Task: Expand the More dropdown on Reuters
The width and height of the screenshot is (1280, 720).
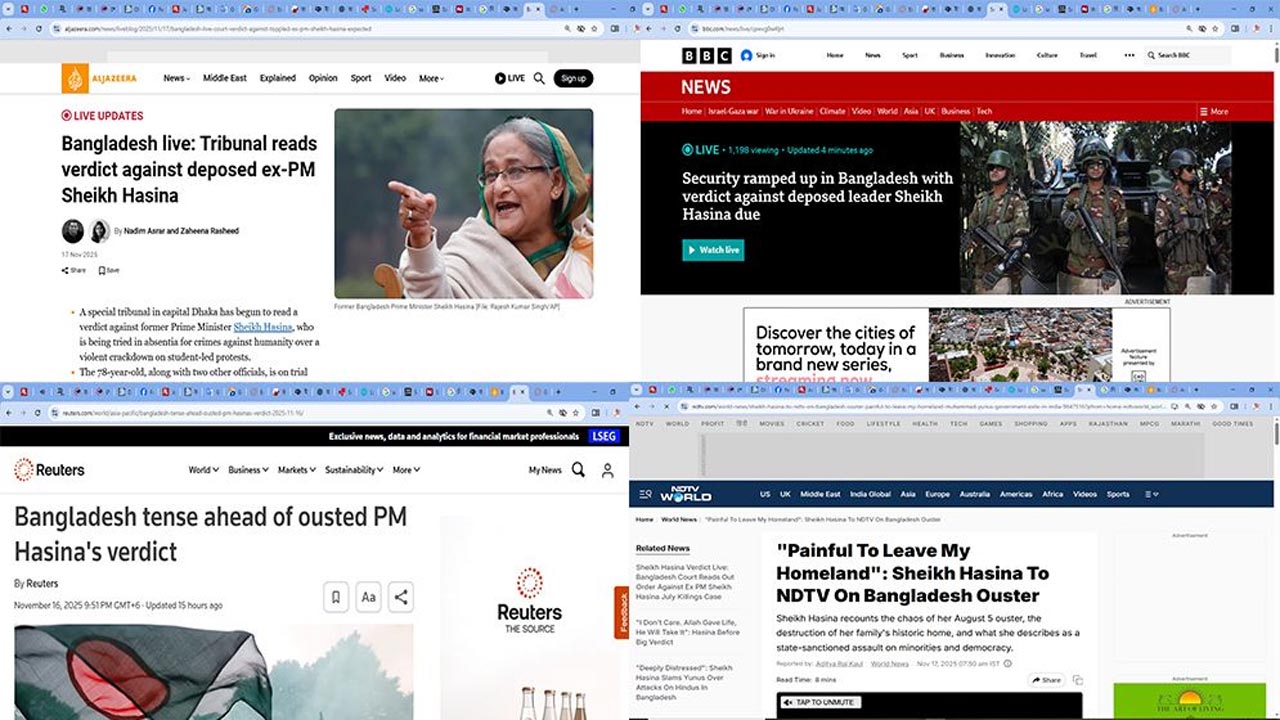Action: click(x=405, y=469)
